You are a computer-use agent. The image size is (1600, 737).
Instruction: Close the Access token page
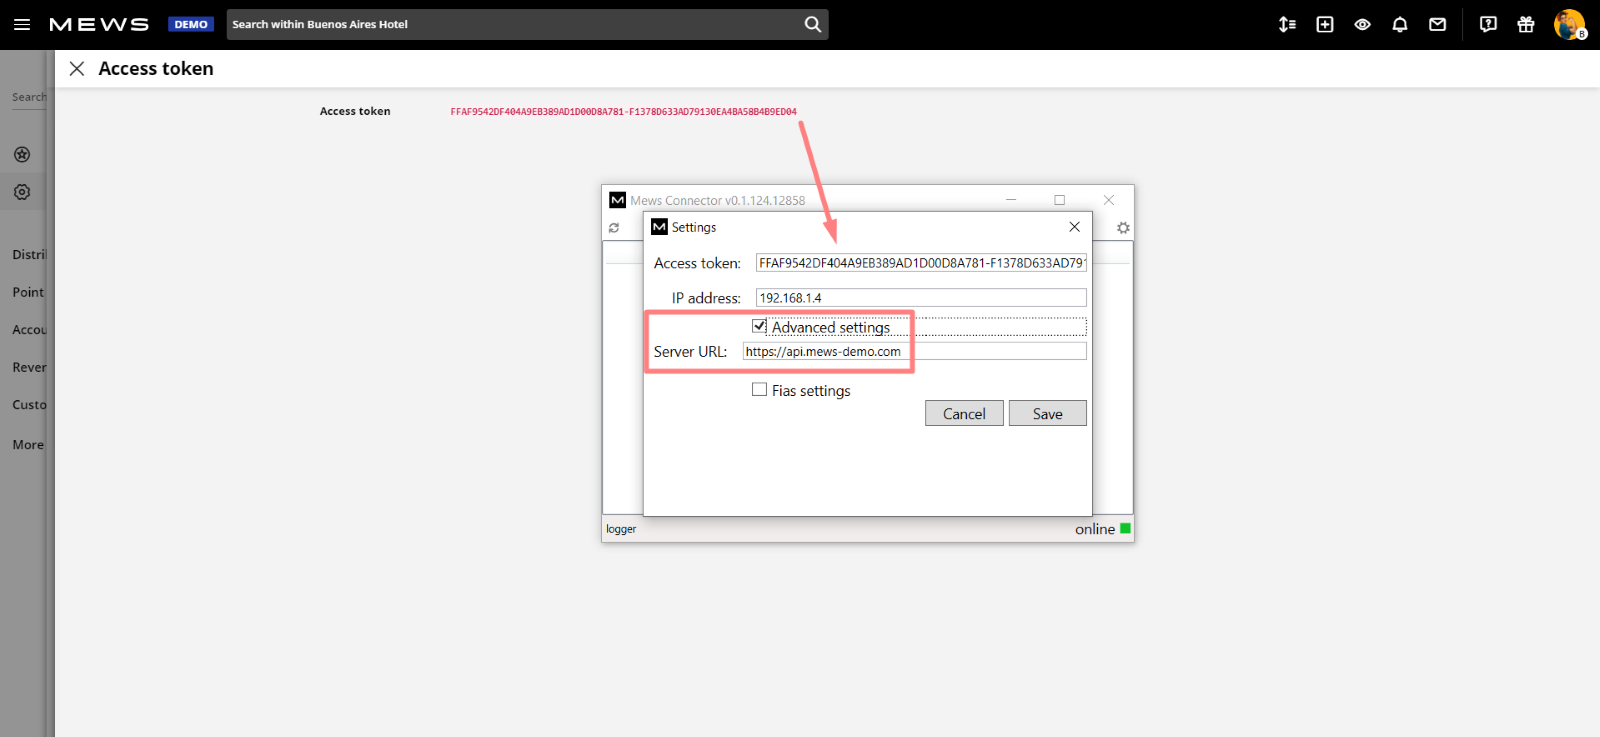click(77, 68)
